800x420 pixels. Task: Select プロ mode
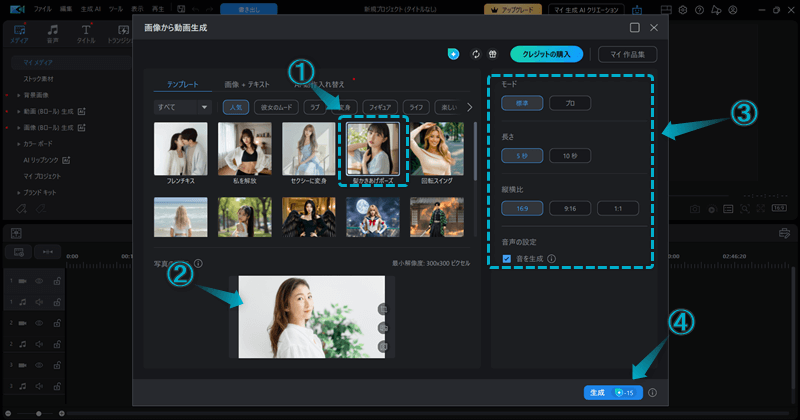pos(570,103)
